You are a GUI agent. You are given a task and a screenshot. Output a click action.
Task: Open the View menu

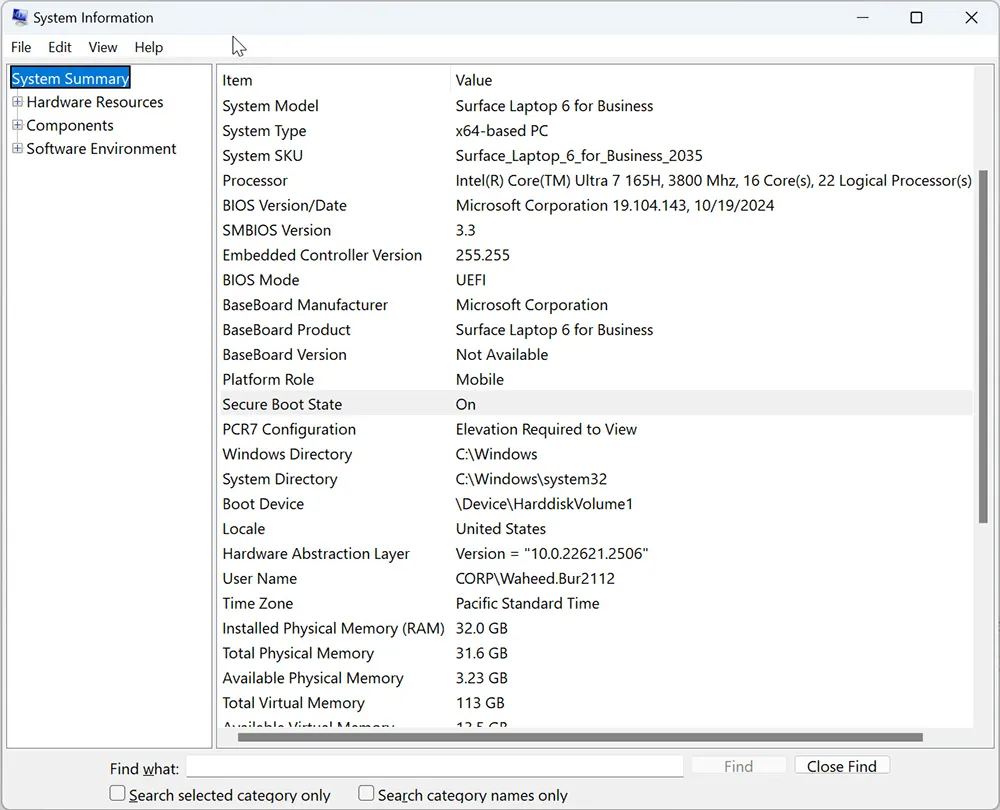(102, 47)
